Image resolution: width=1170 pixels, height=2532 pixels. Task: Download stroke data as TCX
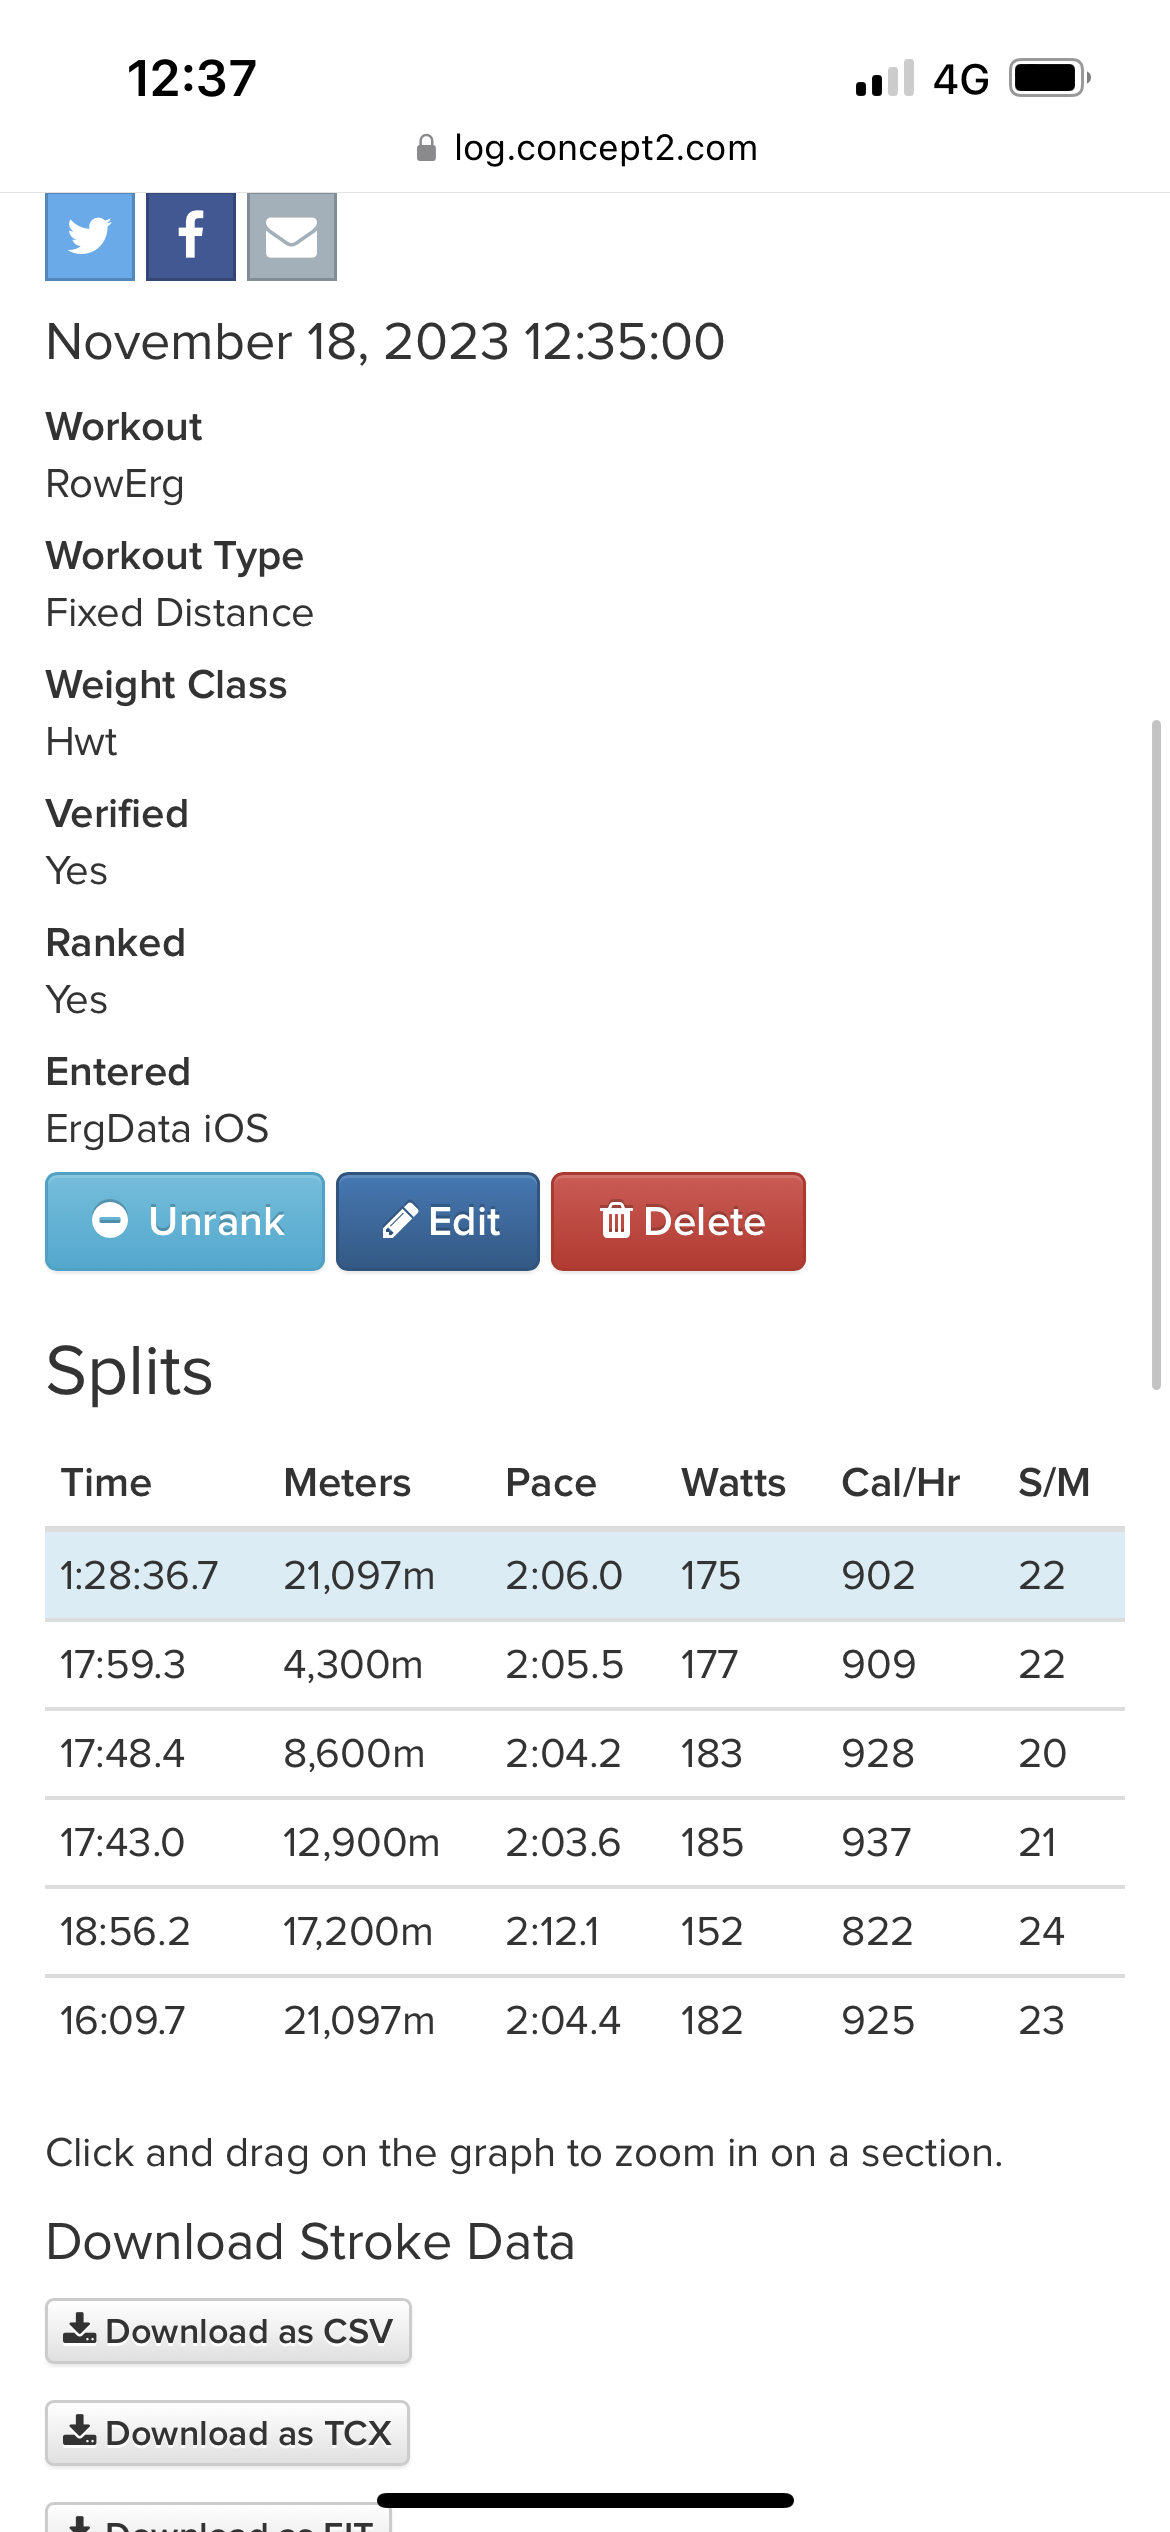point(227,2433)
